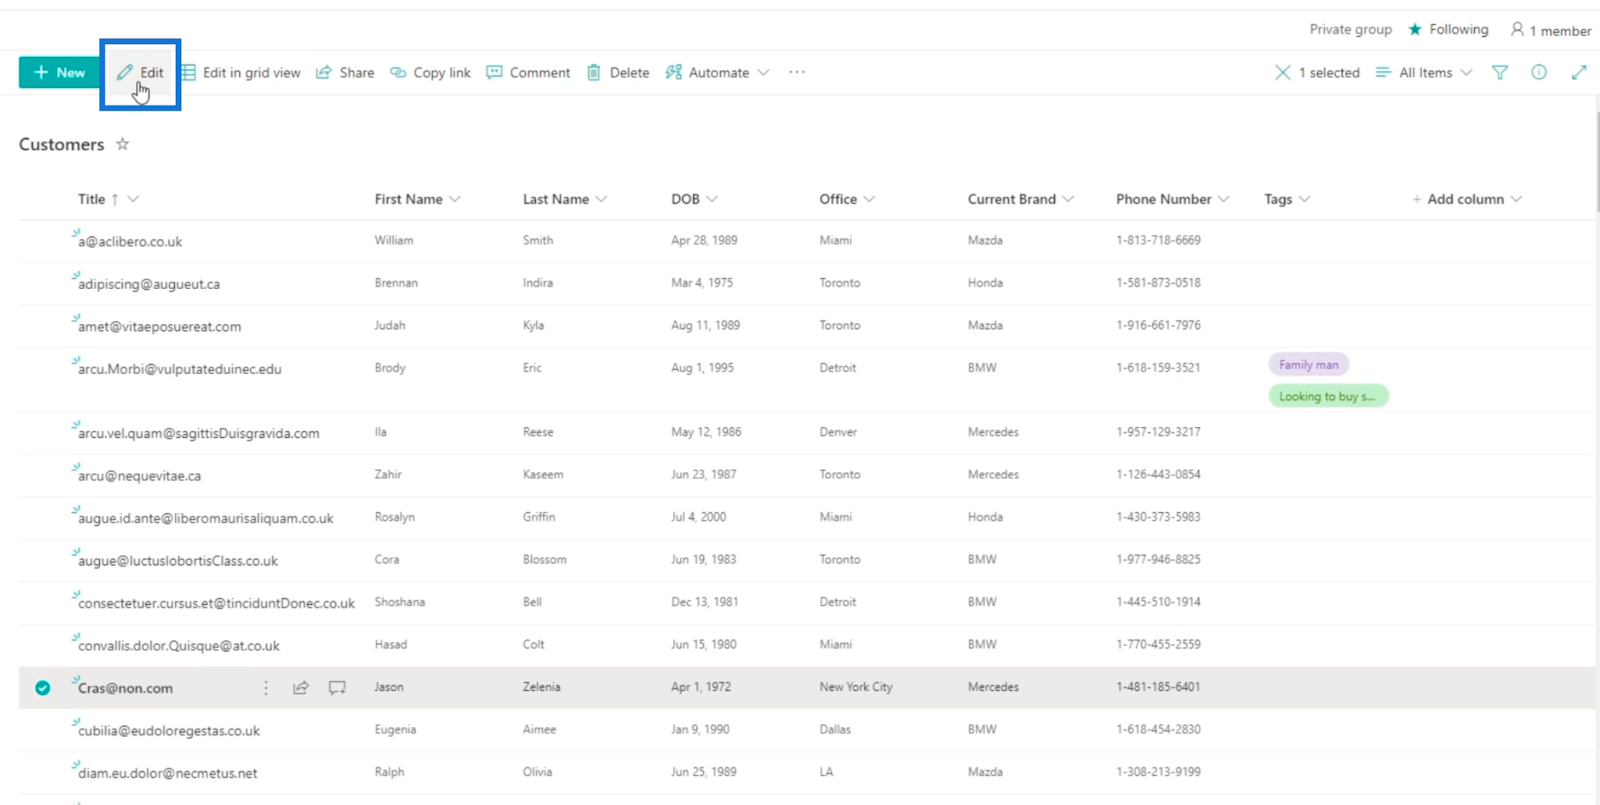The width and height of the screenshot is (1600, 805).
Task: Select office cell New York City
Action: pos(856,687)
